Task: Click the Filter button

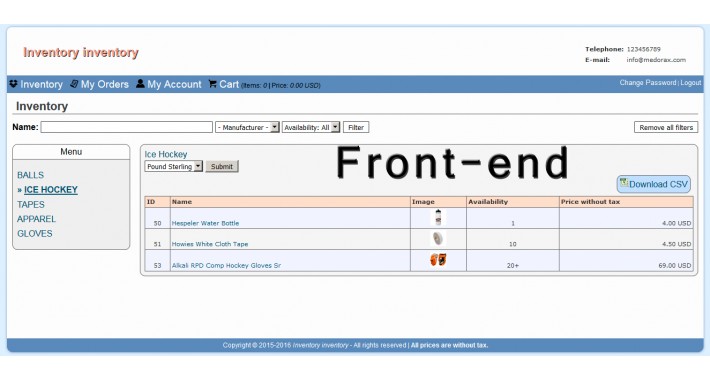Action: [356, 127]
